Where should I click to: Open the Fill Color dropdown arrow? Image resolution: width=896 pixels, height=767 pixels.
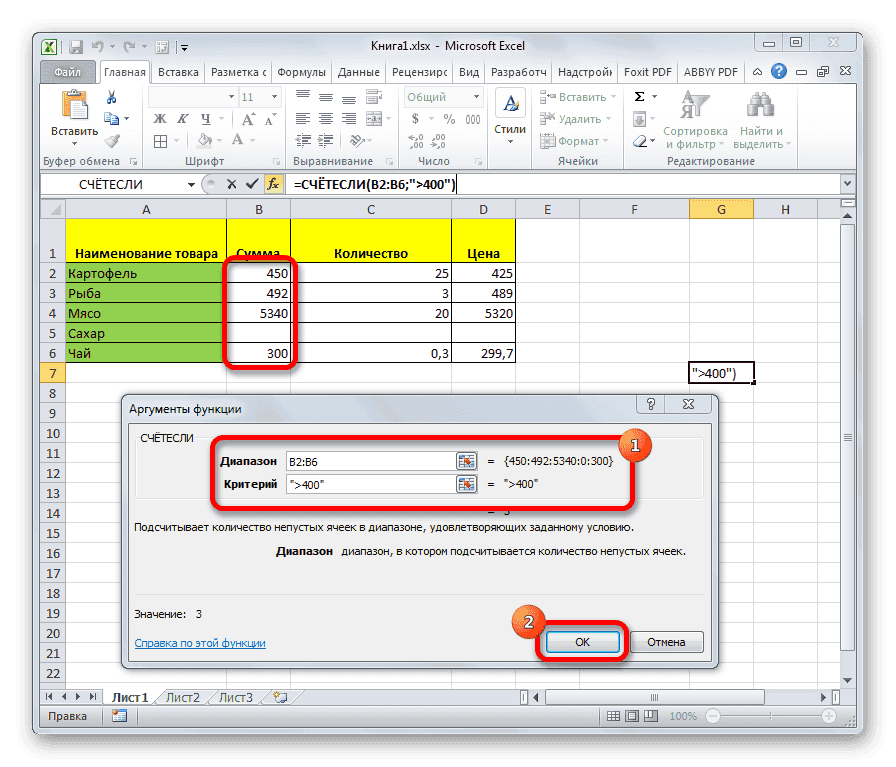[217, 141]
